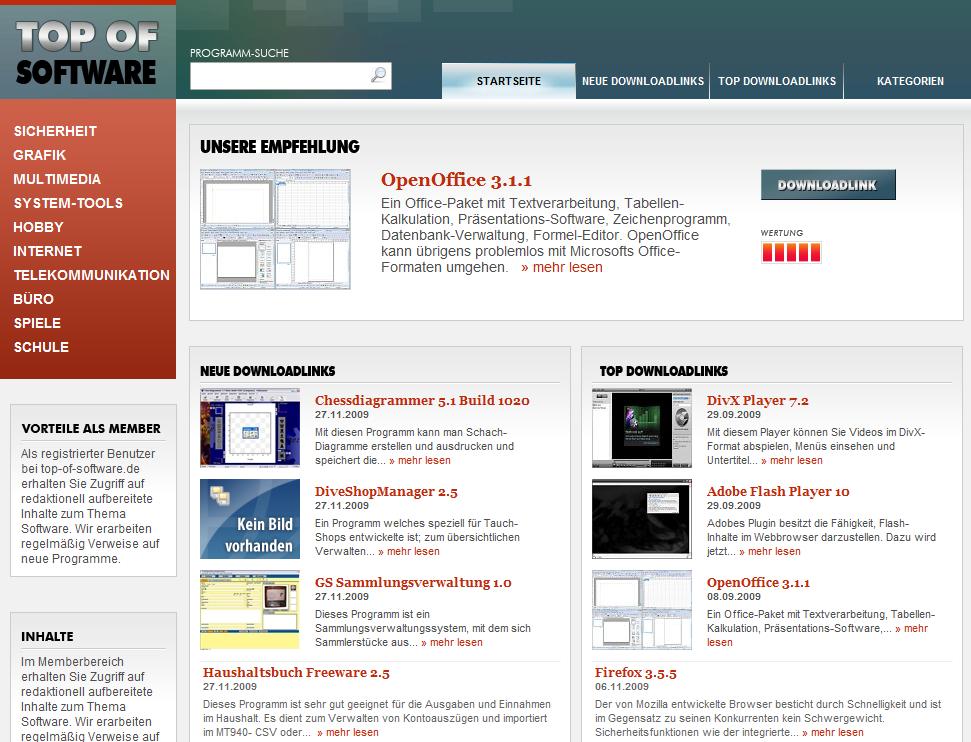Open the GS Sammlungsverwaltung screenshot
Screen dimensions: 971x742
(x=251, y=610)
